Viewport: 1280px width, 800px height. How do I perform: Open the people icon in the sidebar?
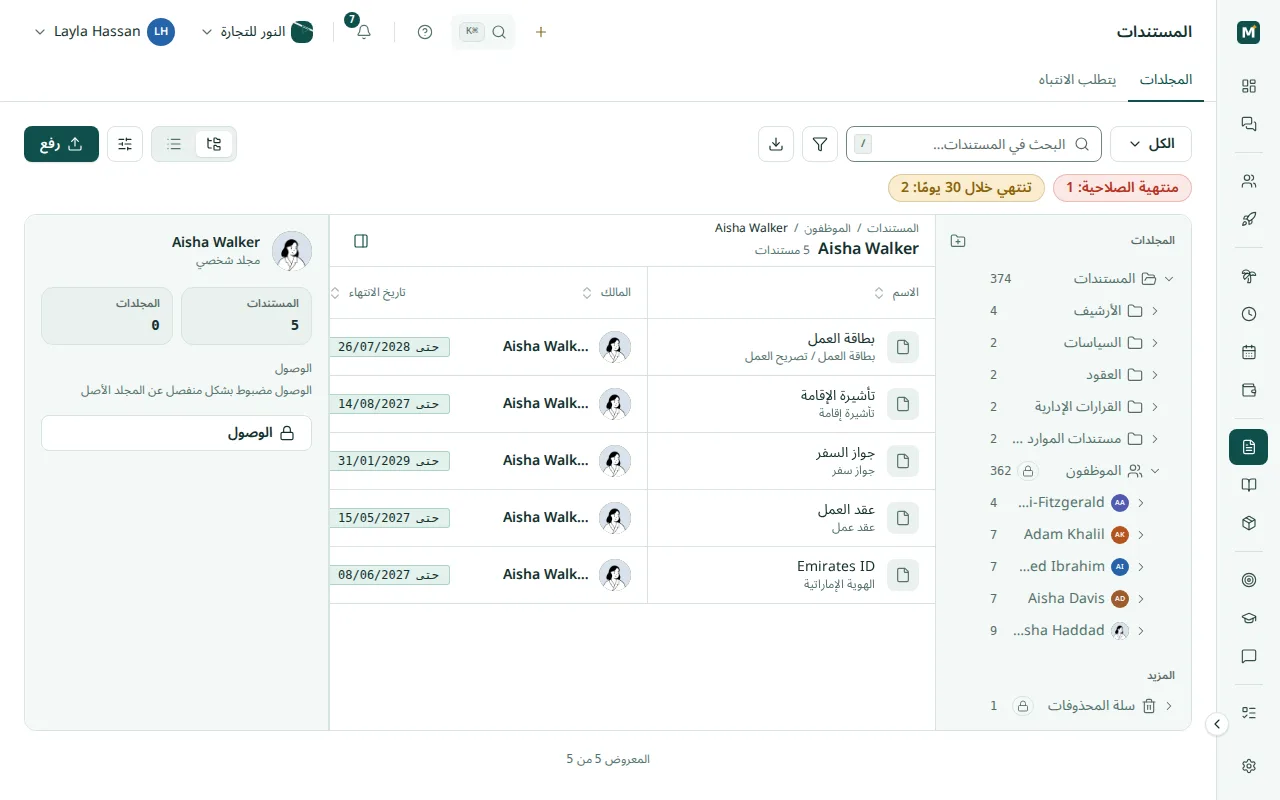point(1248,181)
